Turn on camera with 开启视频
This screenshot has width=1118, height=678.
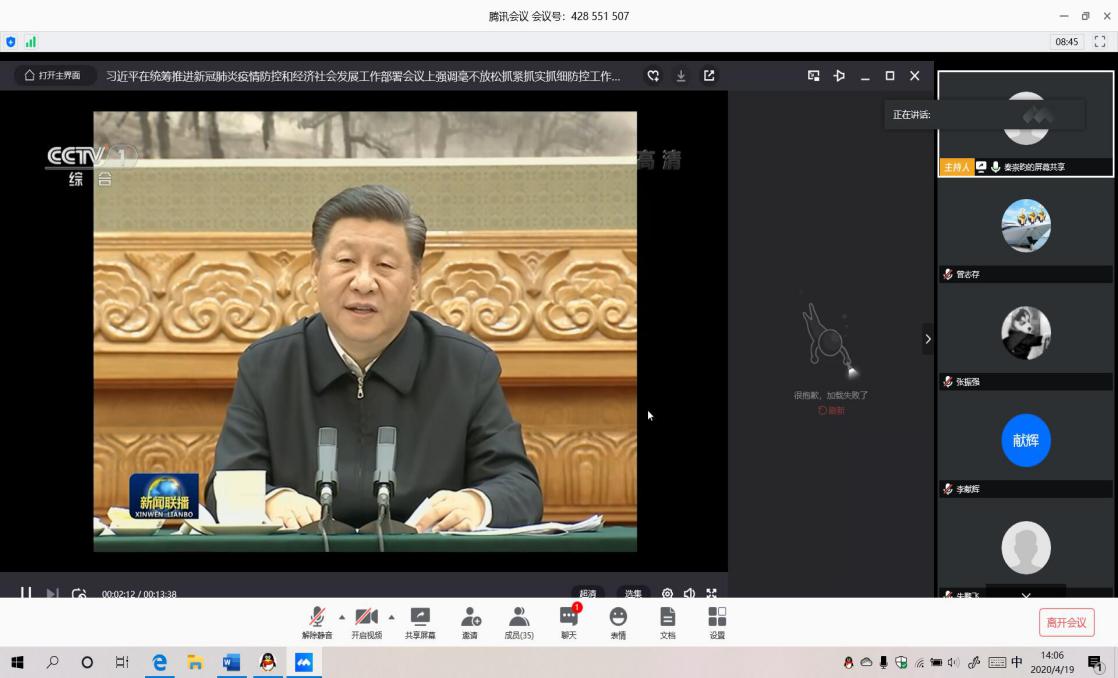[366, 620]
